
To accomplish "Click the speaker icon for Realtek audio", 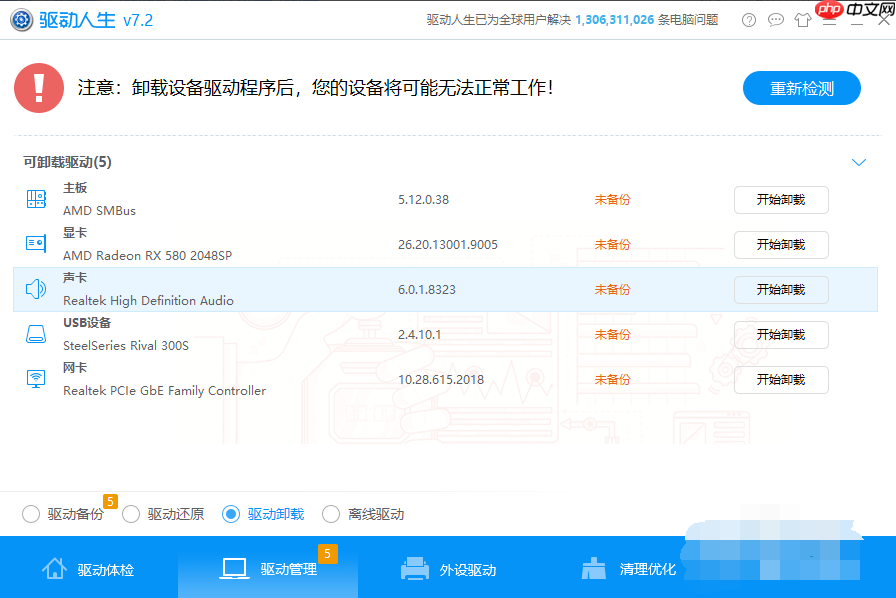I will click(x=36, y=289).
